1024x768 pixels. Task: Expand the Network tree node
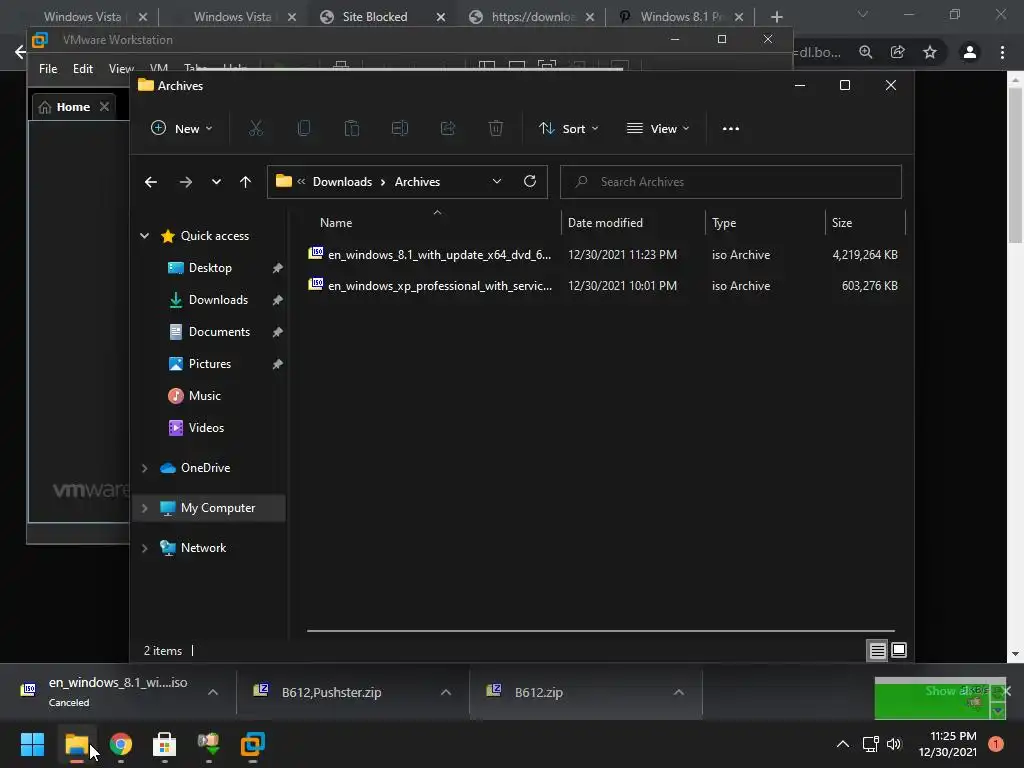(144, 548)
